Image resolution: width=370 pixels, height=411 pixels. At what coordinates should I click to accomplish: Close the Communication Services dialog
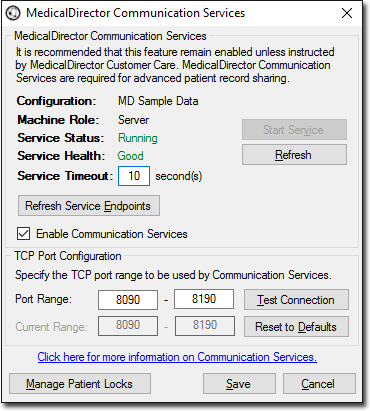tap(347, 13)
